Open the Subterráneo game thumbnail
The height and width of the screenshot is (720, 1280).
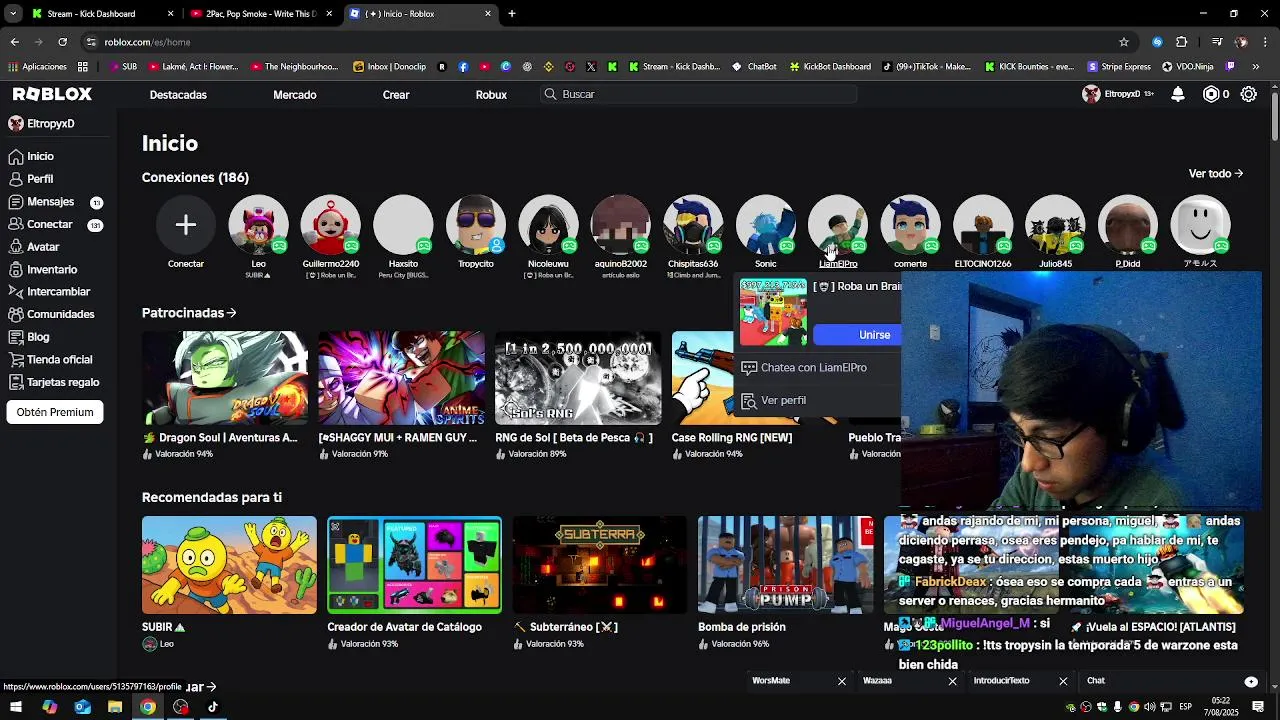point(600,565)
